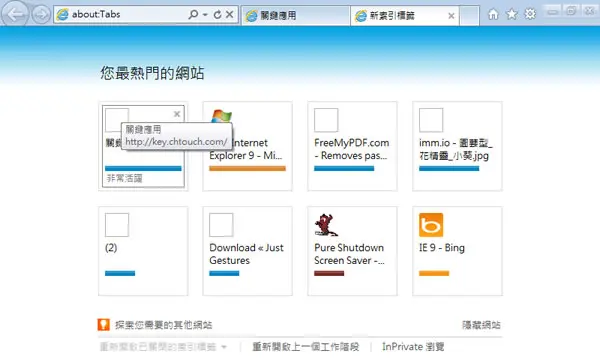Viewport: 600px width, 363px height.
Task: Switch to the 關鍵應用 tab
Action: (x=295, y=16)
